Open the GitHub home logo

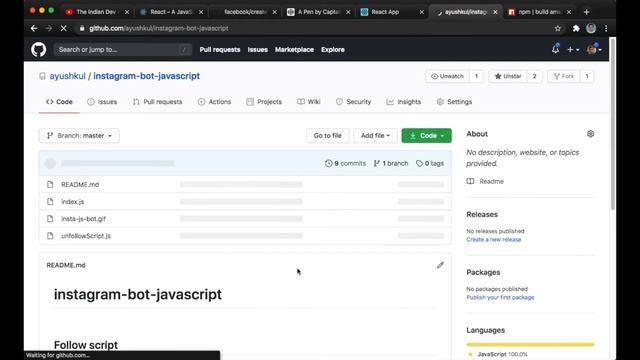coord(38,50)
